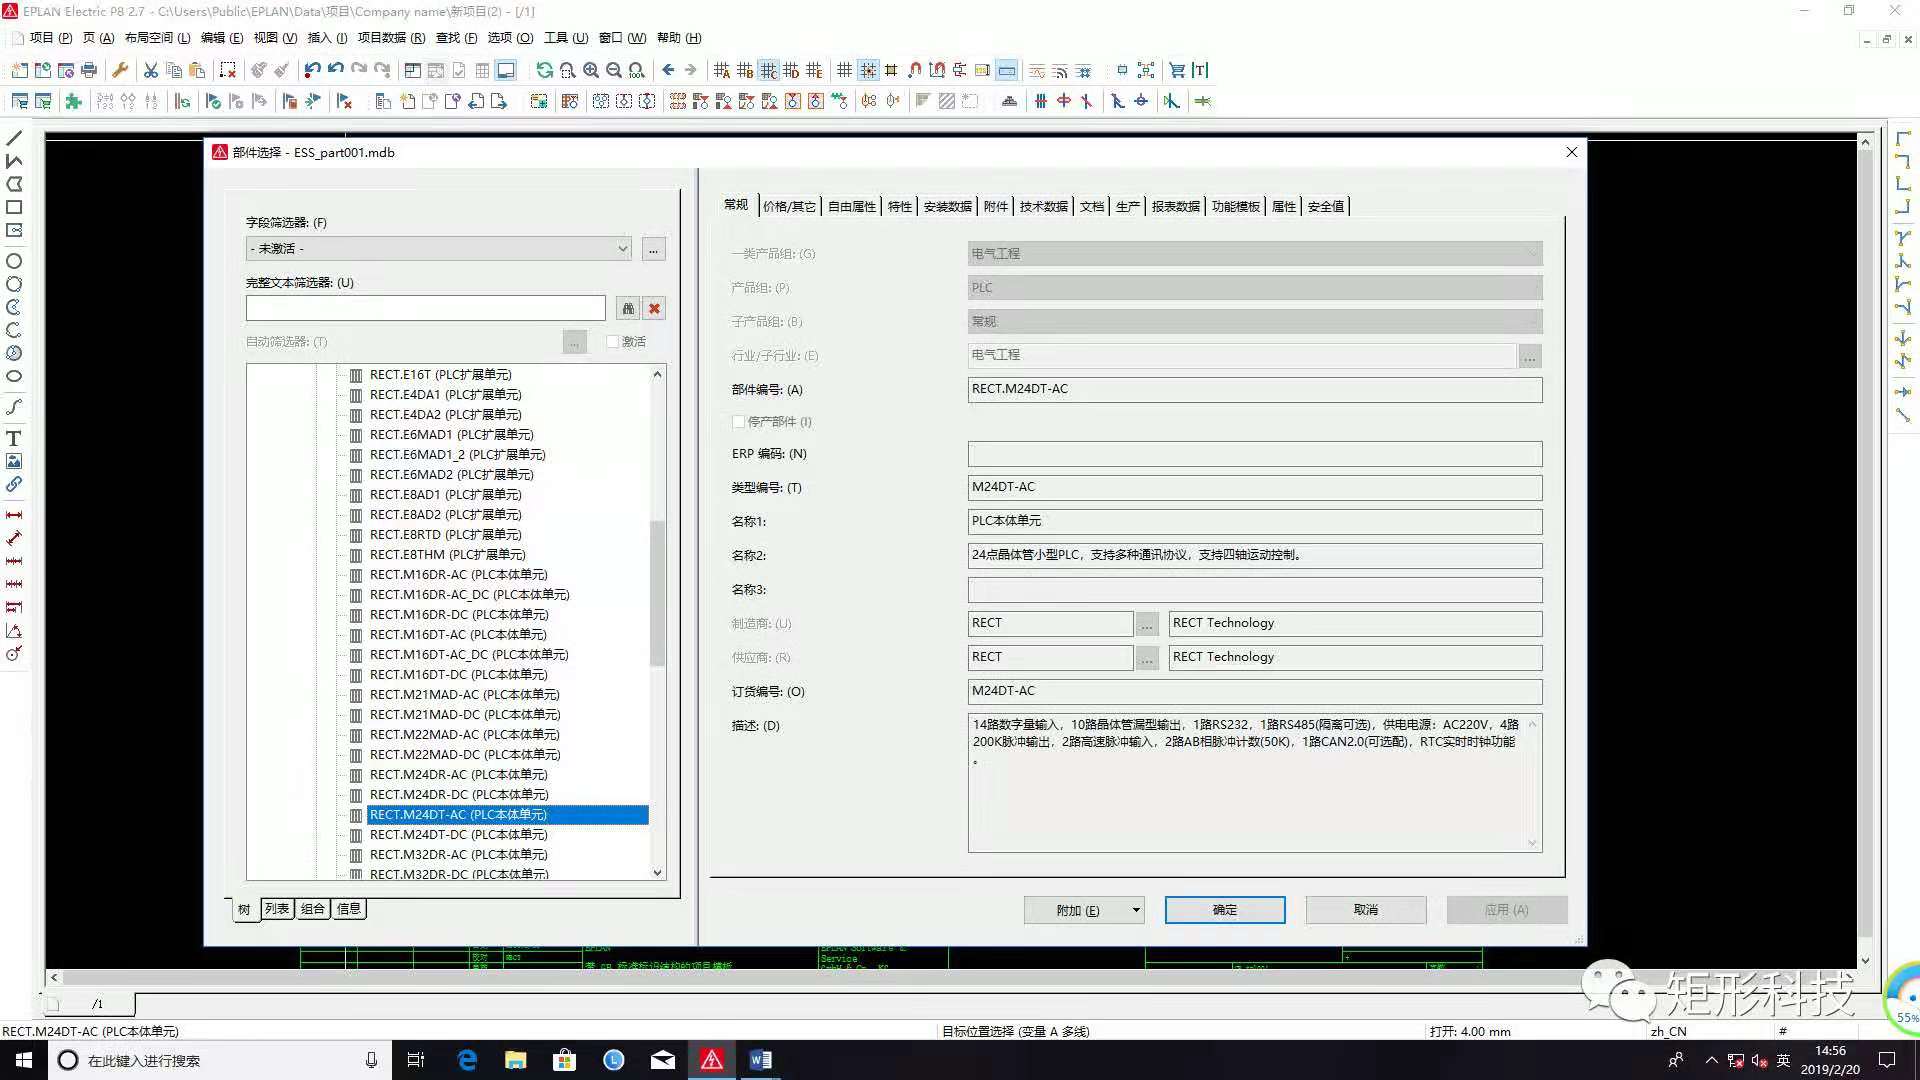Click the wrench settings icon
Image resolution: width=1920 pixels, height=1080 pixels.
[120, 70]
